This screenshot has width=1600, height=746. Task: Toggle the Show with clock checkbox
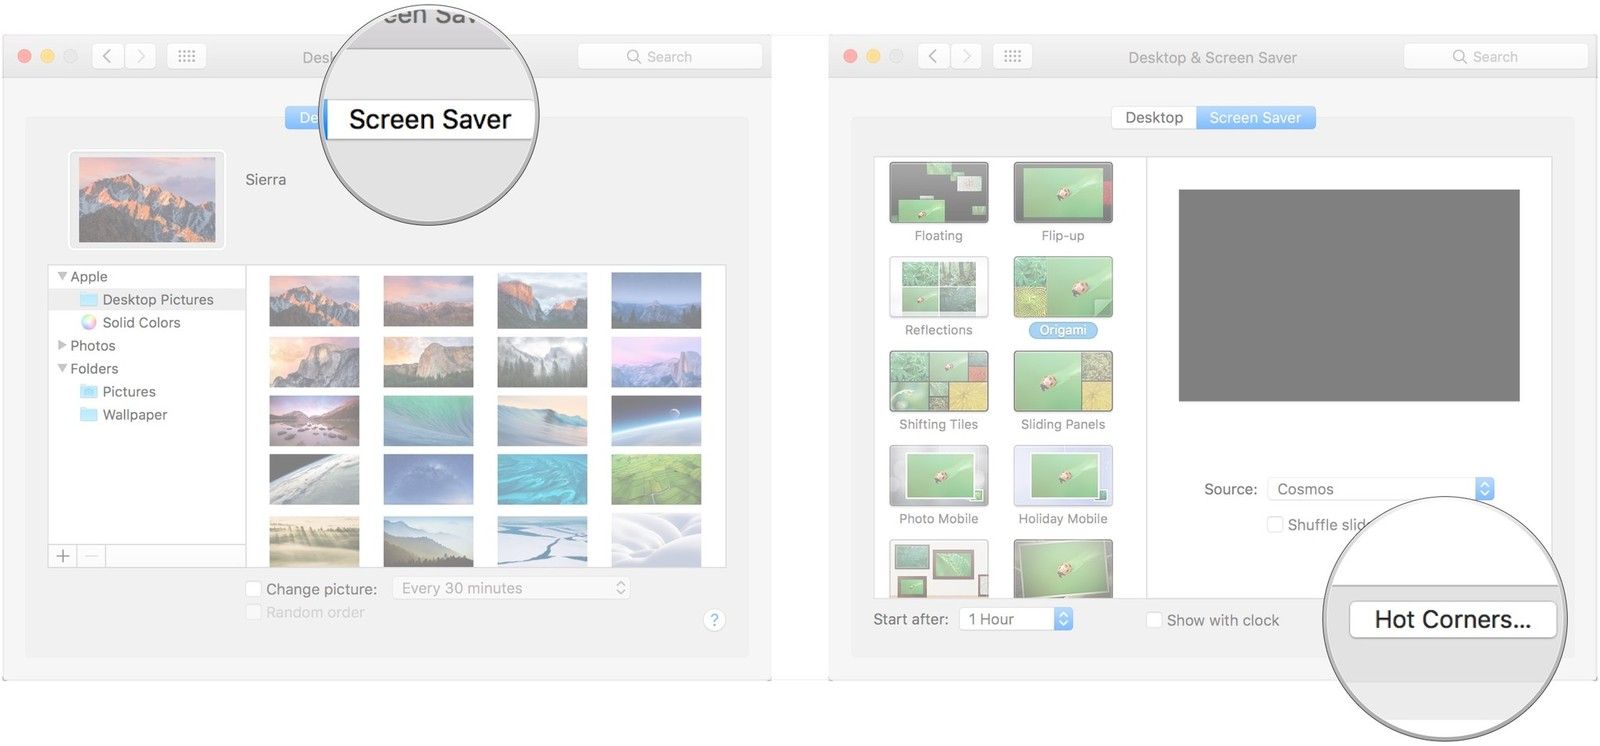point(1154,620)
